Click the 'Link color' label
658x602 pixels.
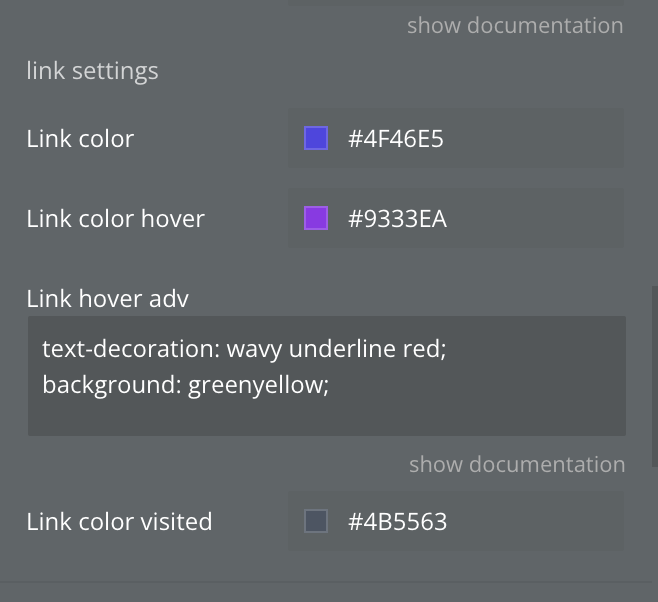pos(80,138)
